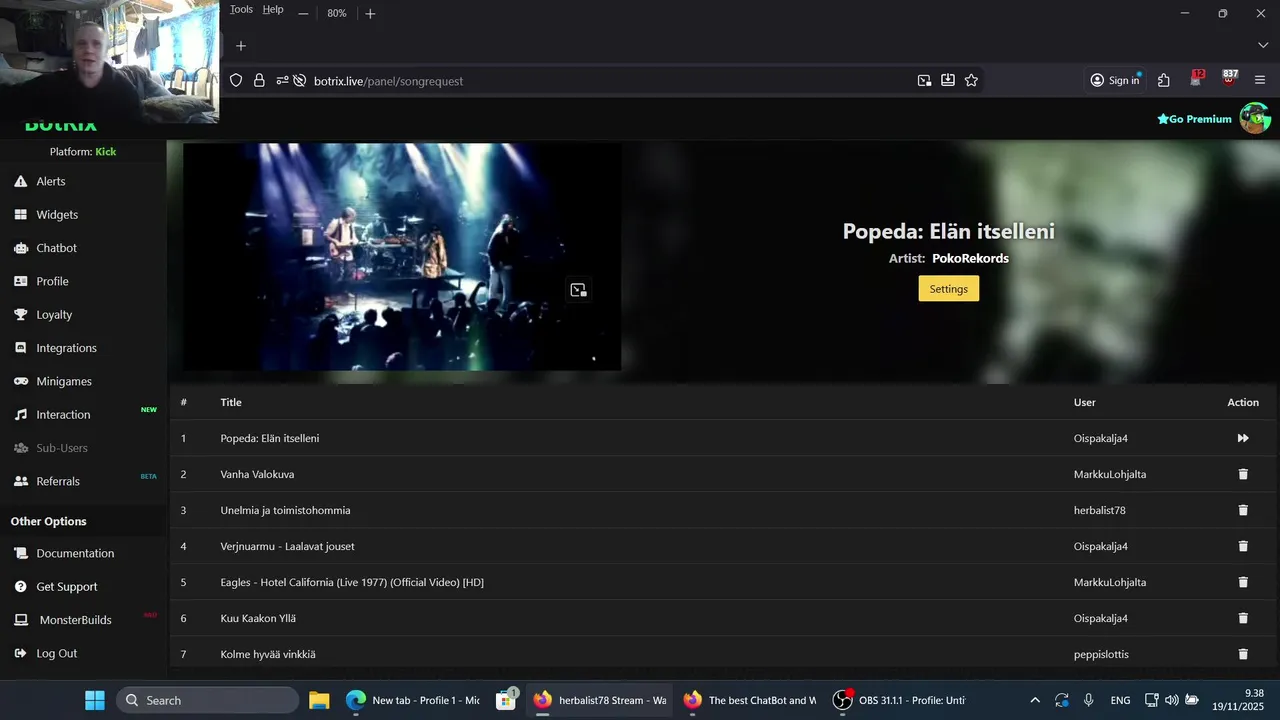Open Sub-Users in the sidebar

(x=62, y=448)
